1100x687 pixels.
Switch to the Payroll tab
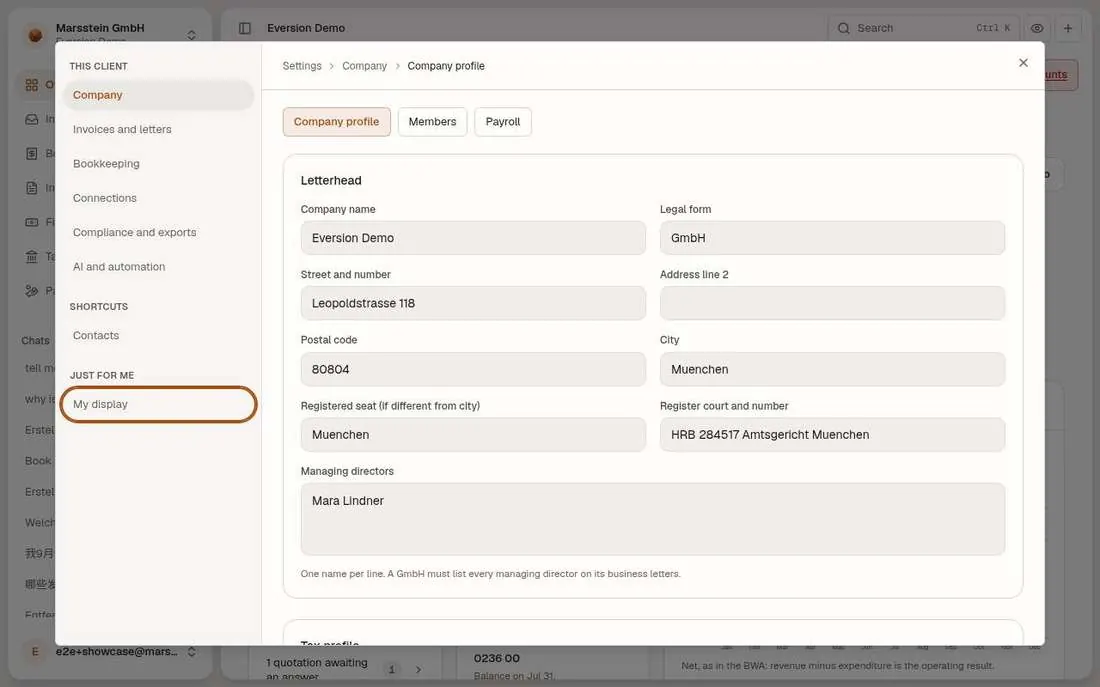pos(502,122)
